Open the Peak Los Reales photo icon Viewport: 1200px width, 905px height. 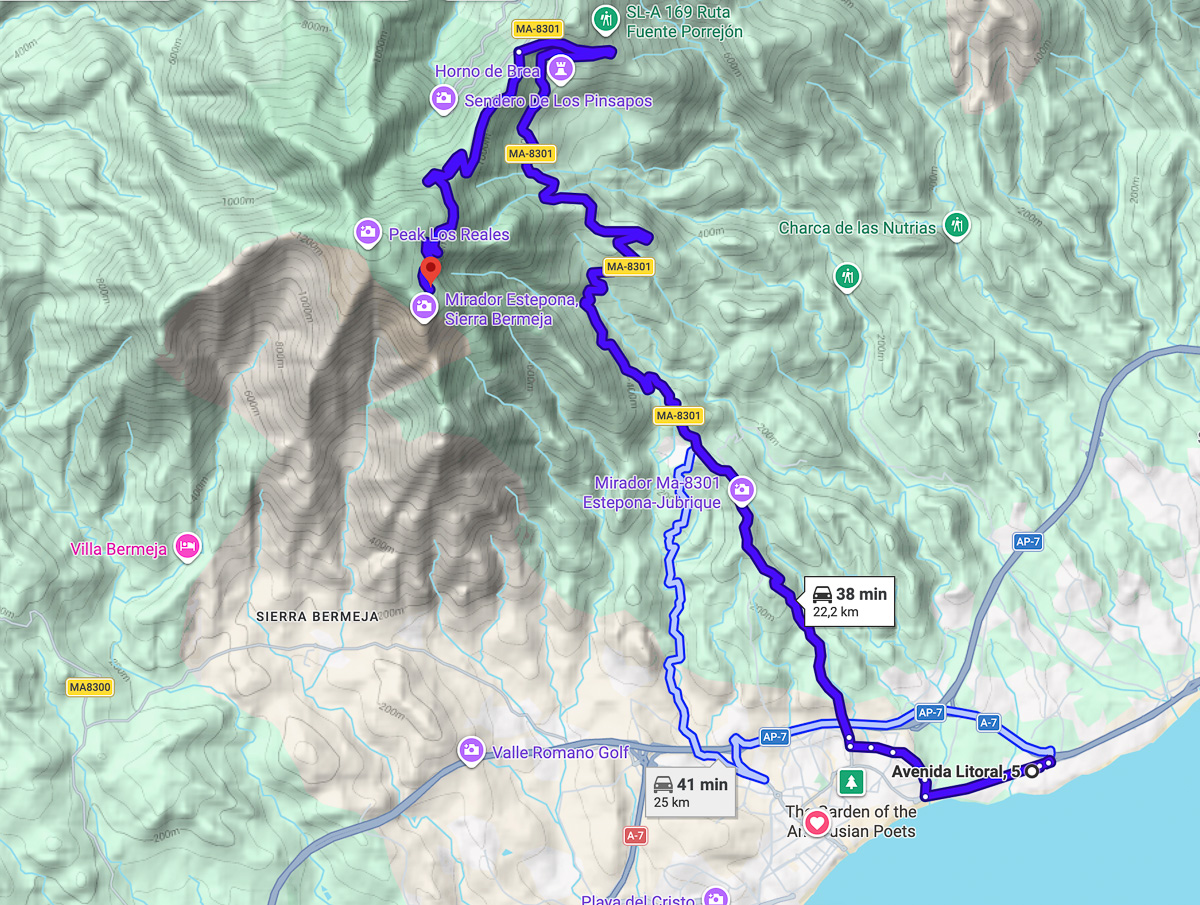pos(367,233)
